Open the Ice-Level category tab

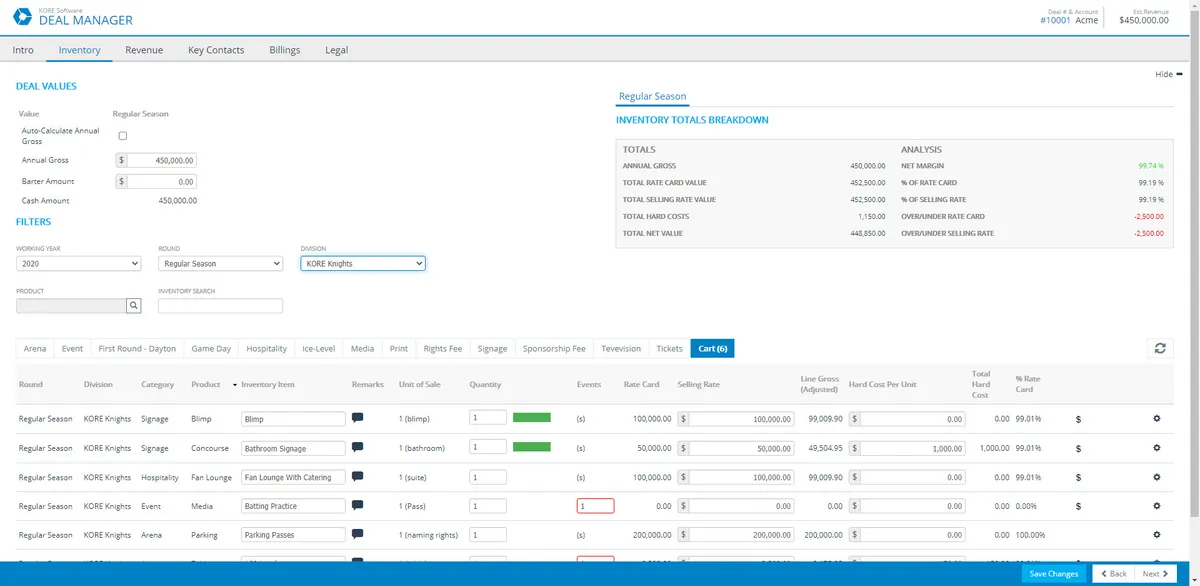coord(318,348)
